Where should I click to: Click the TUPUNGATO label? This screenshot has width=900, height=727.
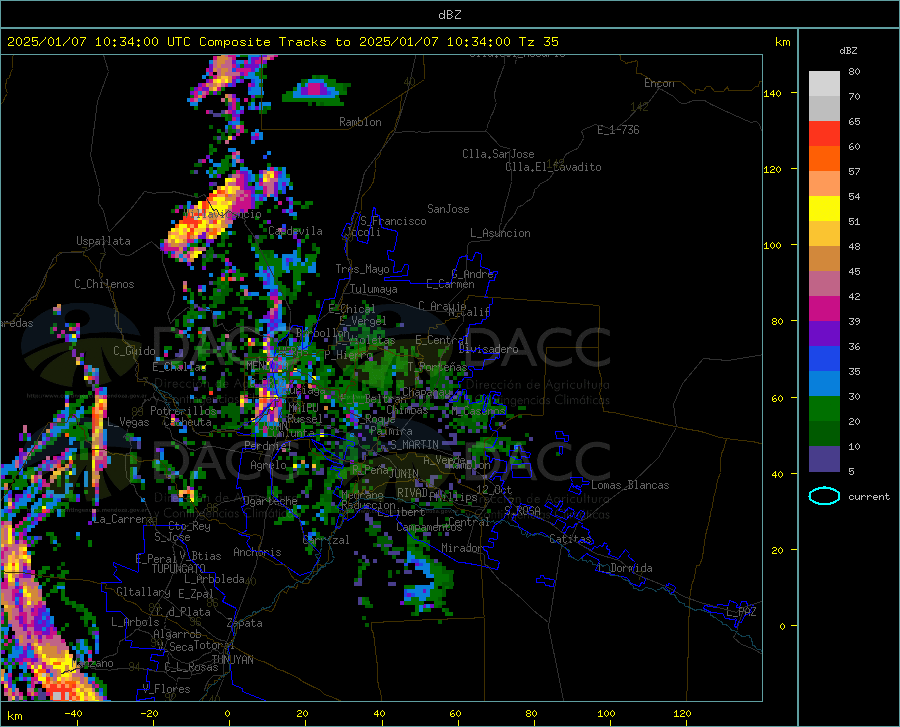click(x=179, y=569)
